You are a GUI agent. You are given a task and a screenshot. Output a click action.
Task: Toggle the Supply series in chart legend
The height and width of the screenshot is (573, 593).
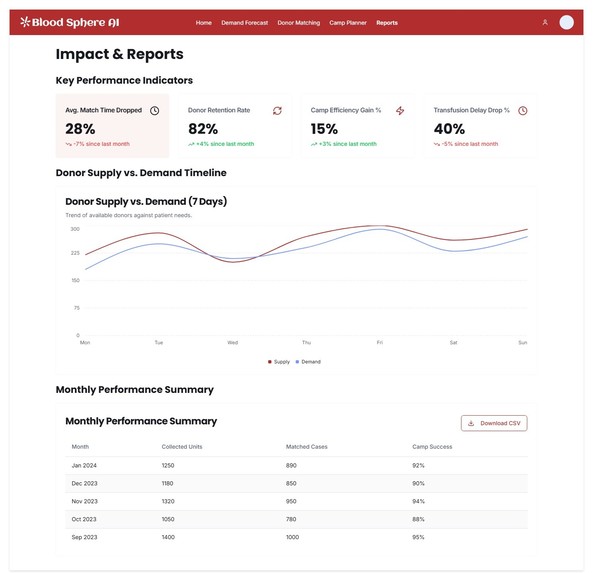pyautogui.click(x=279, y=362)
